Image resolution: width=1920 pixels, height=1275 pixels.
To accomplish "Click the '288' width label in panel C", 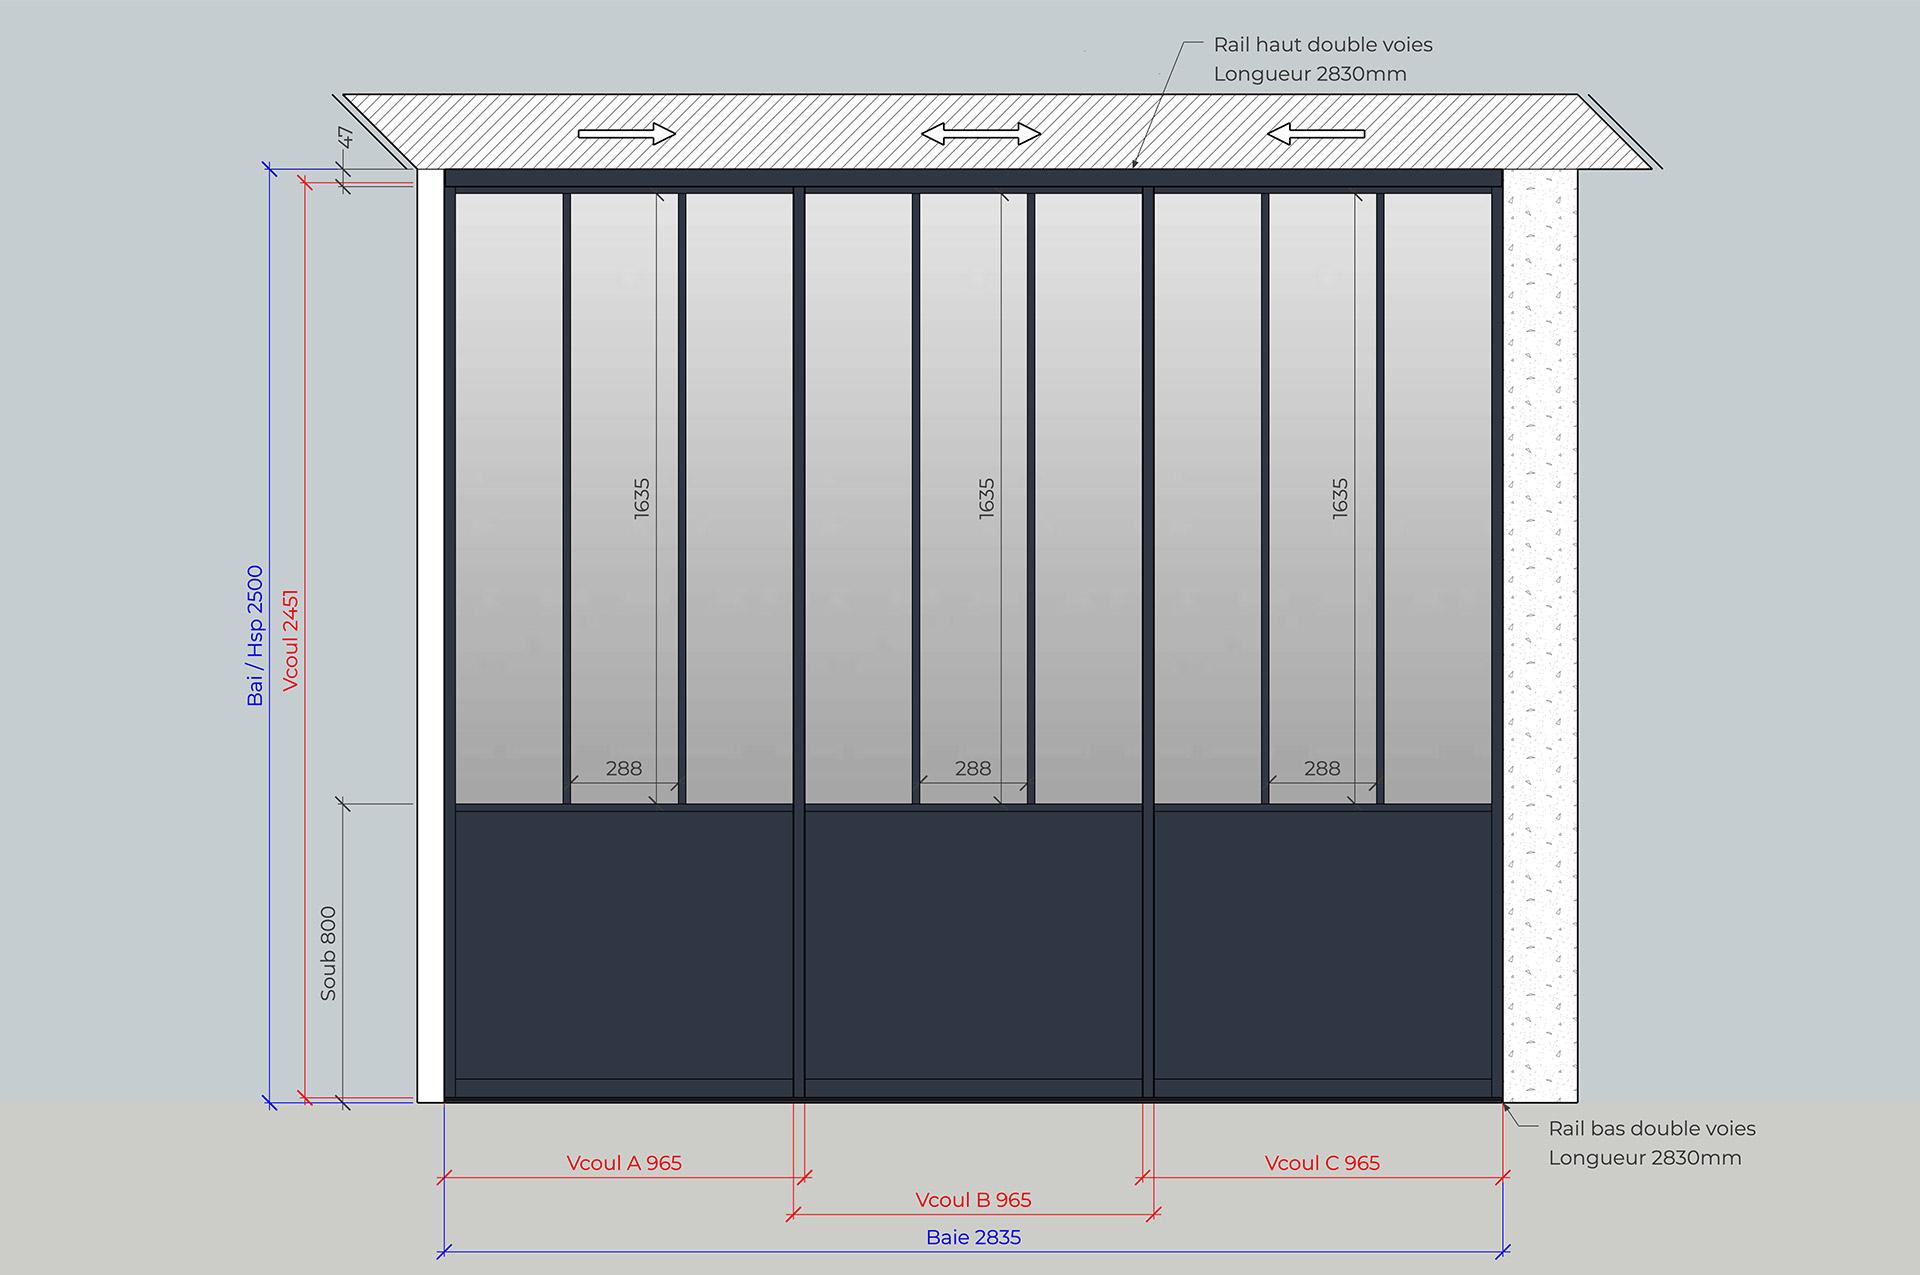I will [x=1322, y=768].
